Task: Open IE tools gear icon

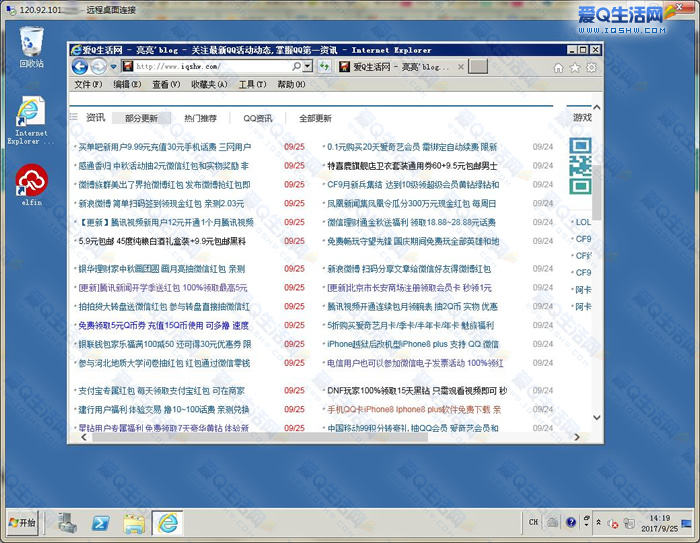Action: coord(591,67)
